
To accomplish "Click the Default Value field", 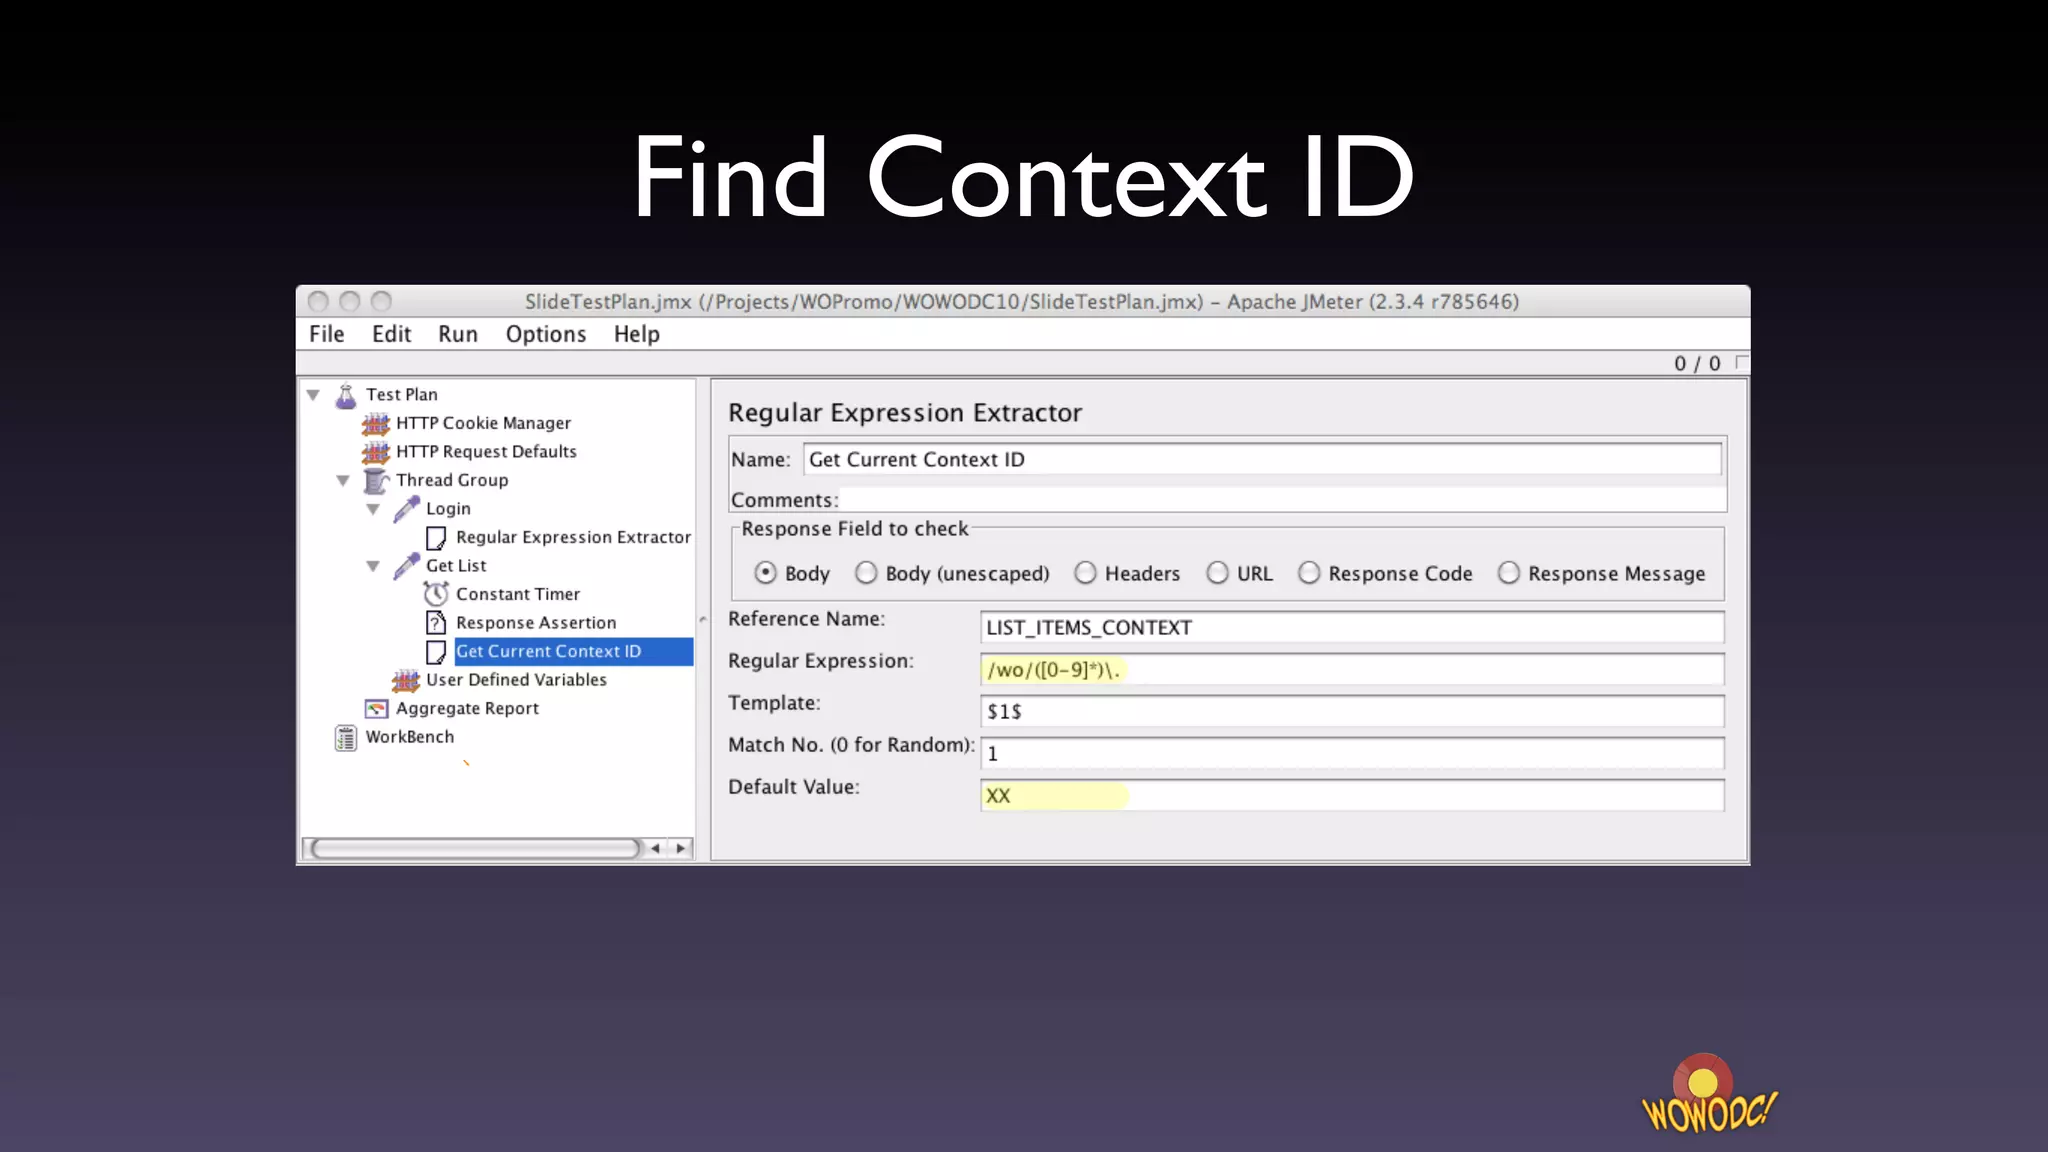I will (x=1352, y=796).
